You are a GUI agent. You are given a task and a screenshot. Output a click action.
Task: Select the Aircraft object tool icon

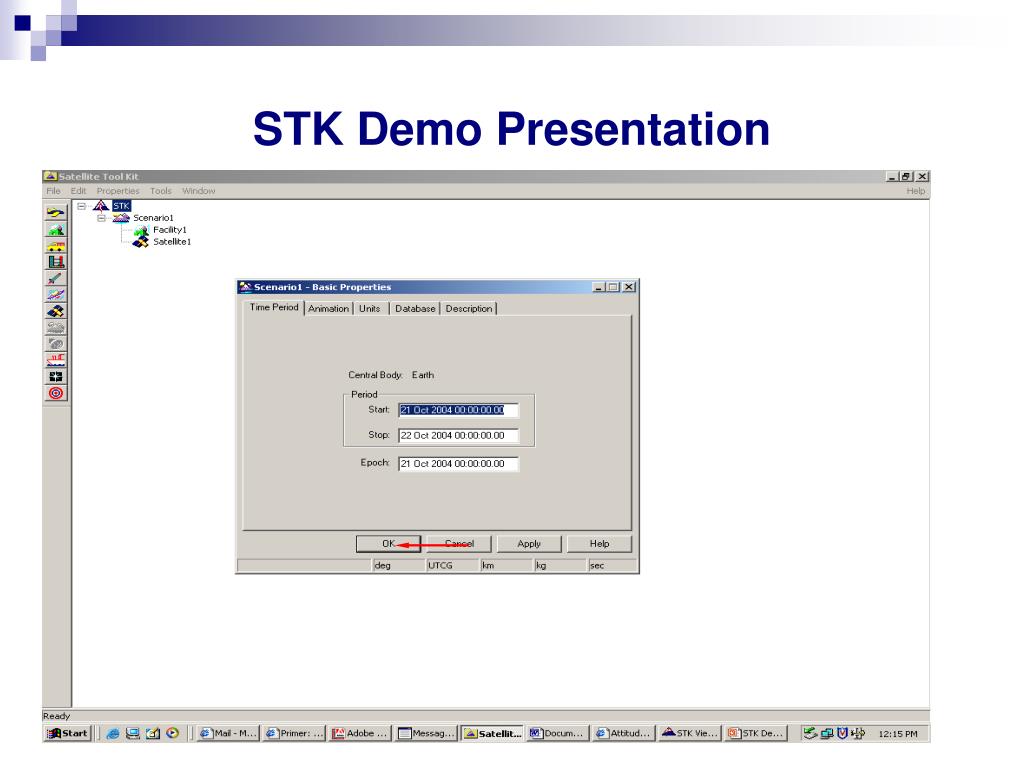pos(56,213)
